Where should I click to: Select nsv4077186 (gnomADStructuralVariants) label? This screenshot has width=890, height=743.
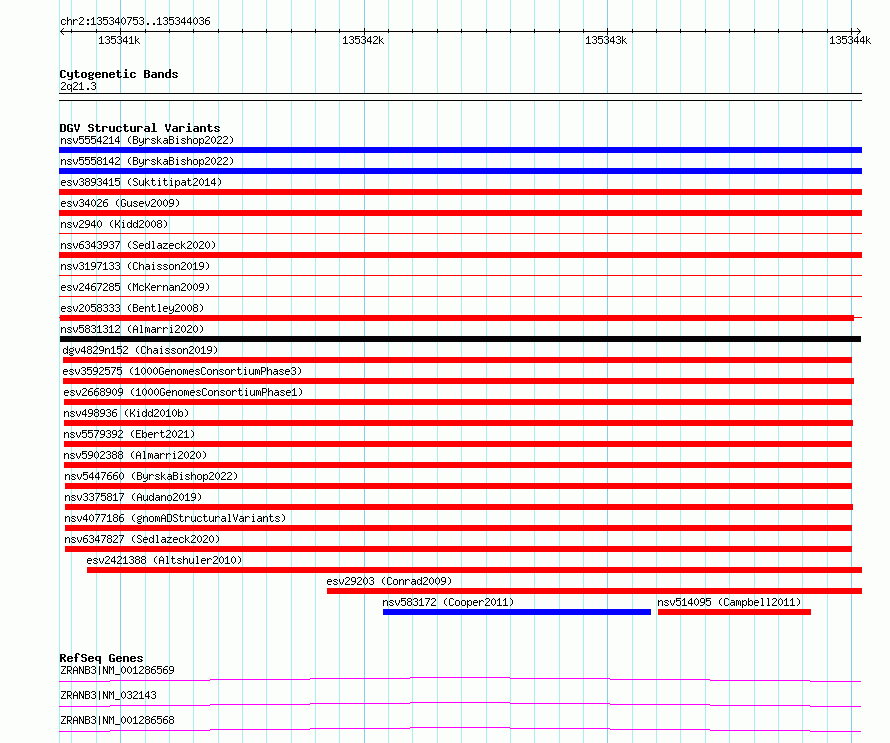(175, 518)
